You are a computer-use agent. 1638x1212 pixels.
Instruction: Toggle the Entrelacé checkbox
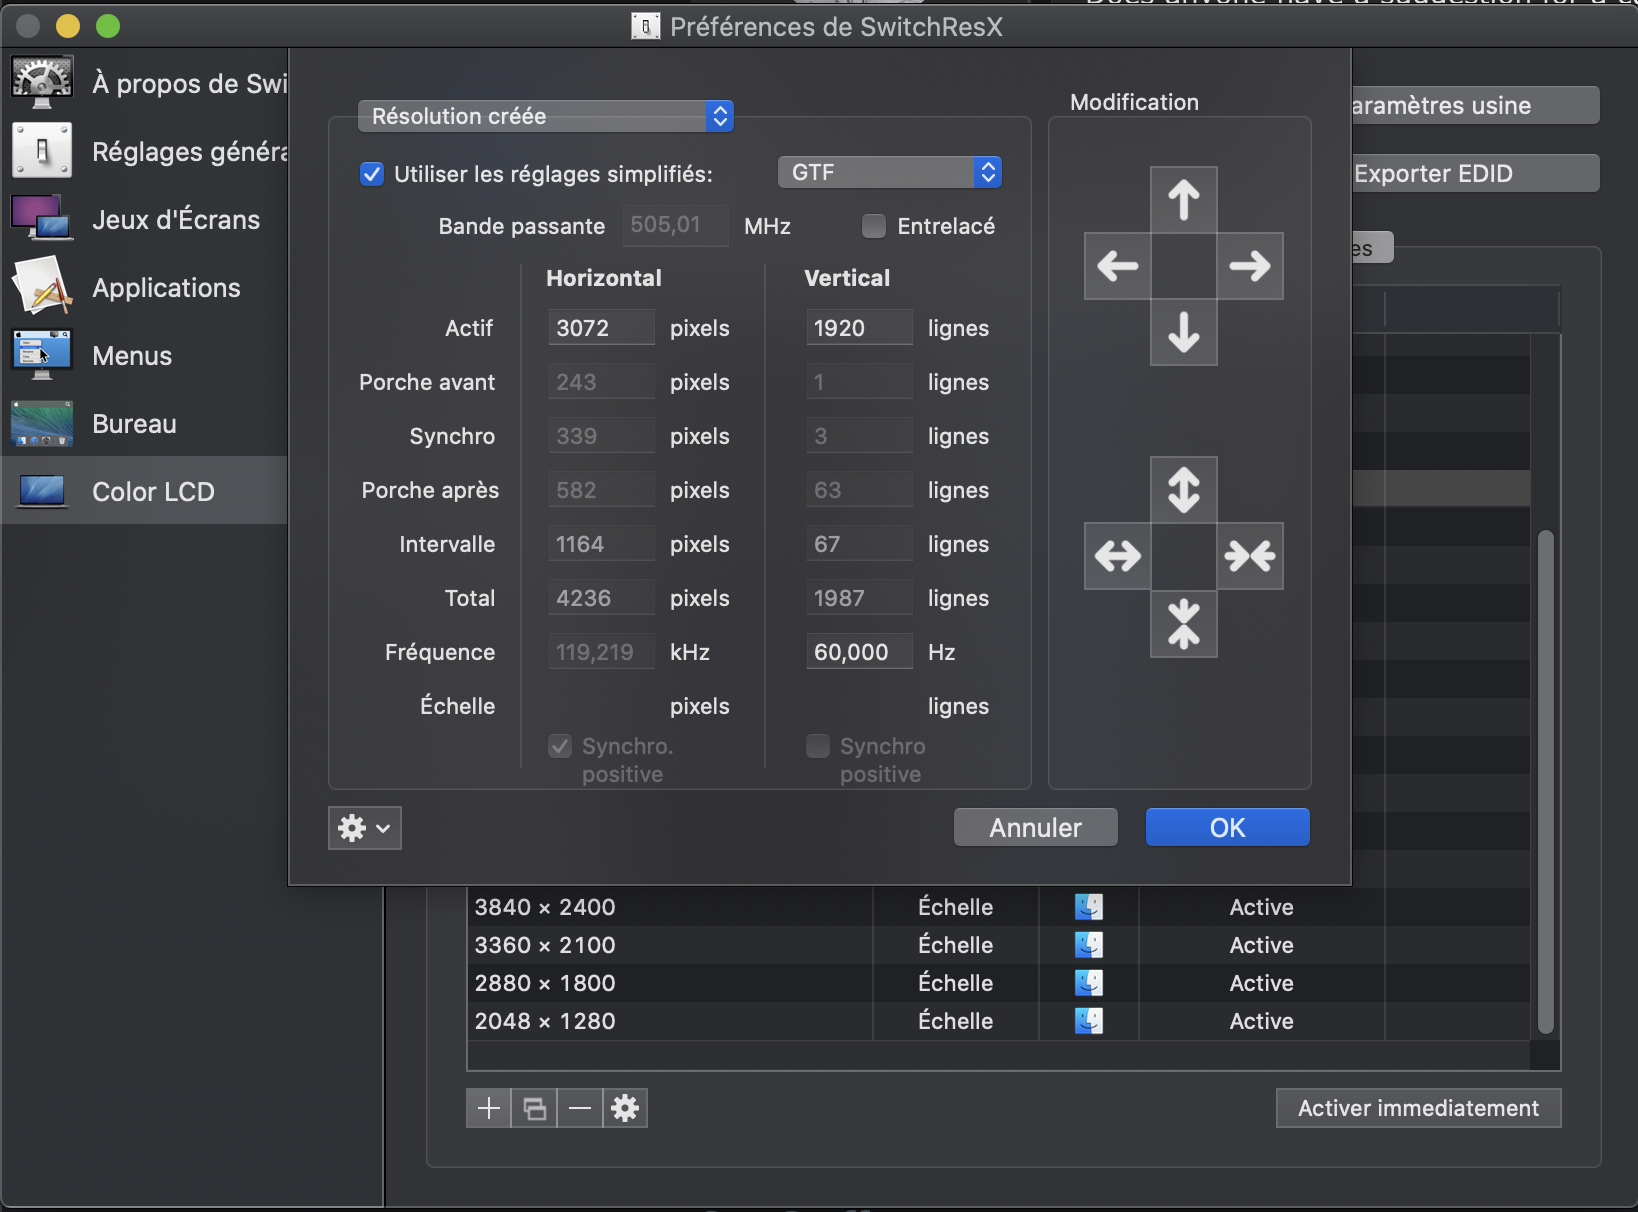point(874,226)
